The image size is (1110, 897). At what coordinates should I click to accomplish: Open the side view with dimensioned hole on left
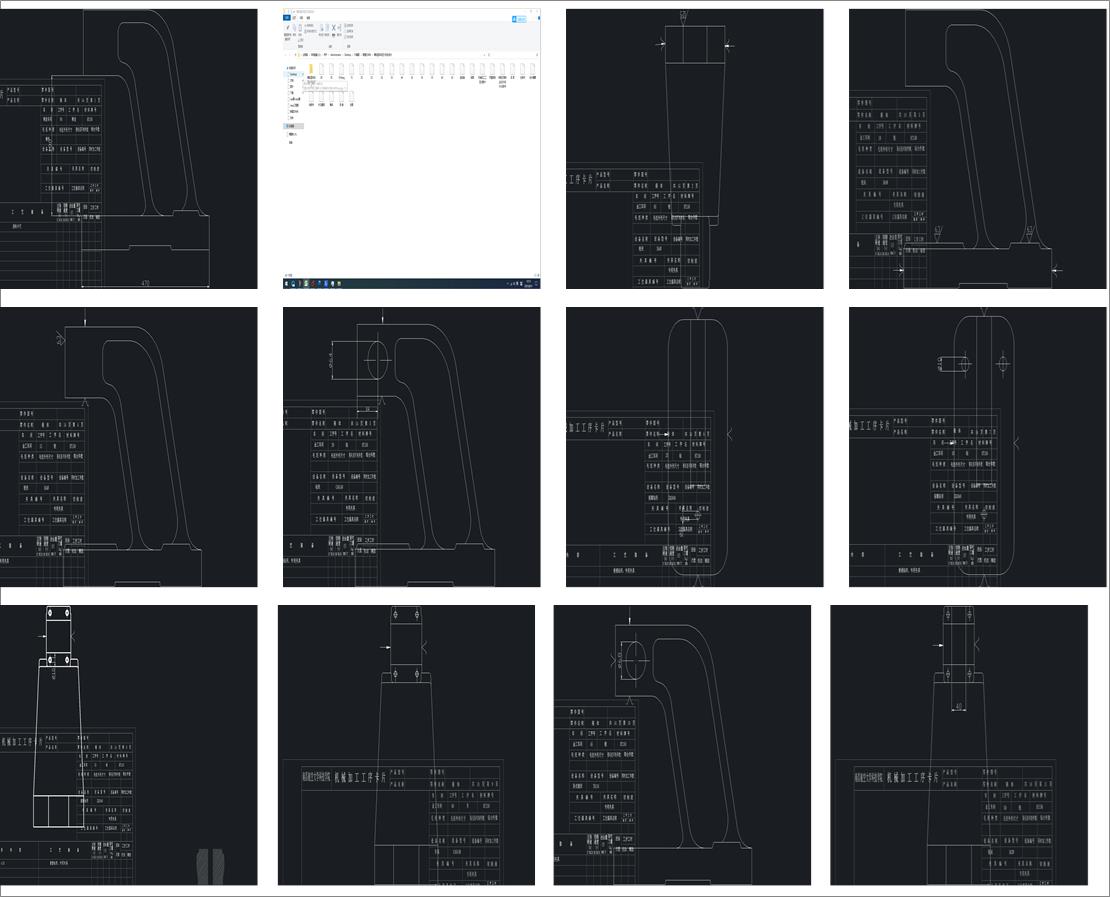point(411,447)
